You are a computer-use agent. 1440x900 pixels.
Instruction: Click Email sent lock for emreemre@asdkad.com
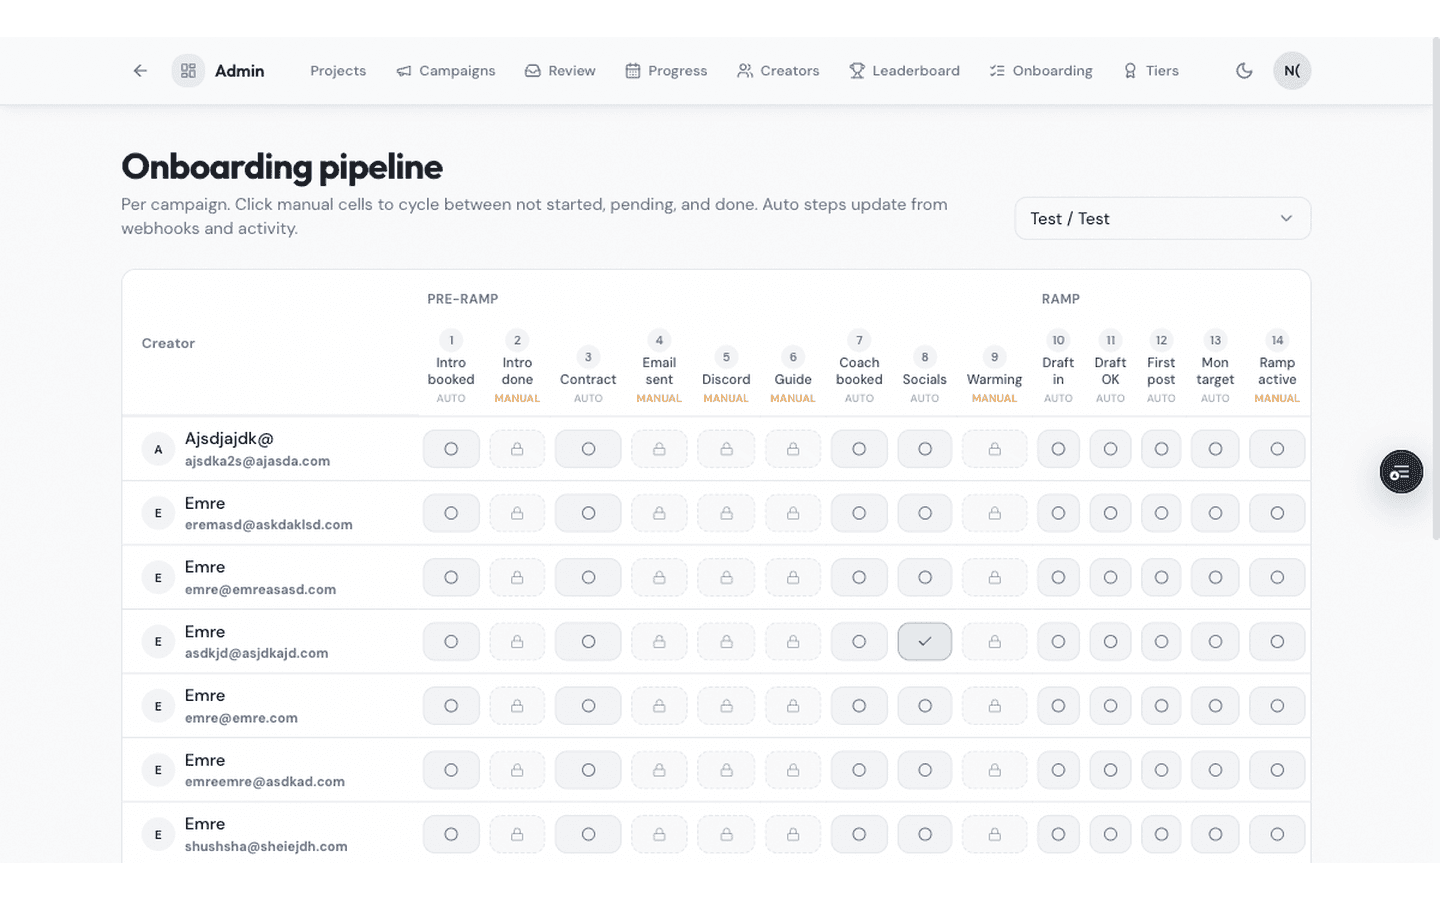[x=659, y=770]
